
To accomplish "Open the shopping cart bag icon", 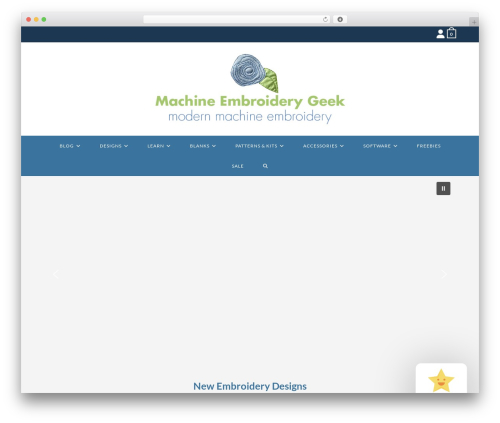I will pyautogui.click(x=451, y=33).
